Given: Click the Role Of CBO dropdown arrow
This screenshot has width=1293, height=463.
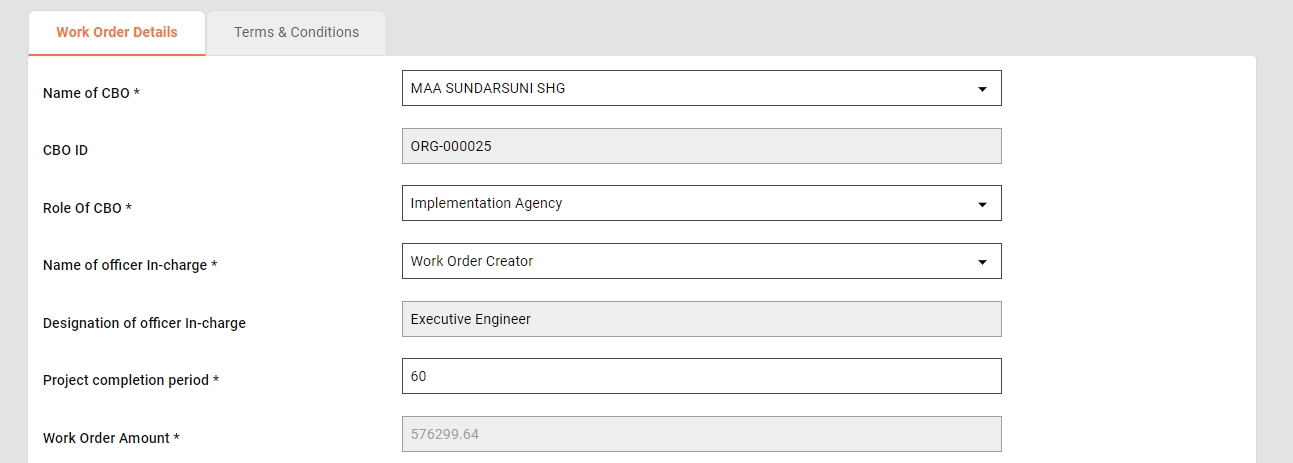Looking at the screenshot, I should [x=982, y=204].
